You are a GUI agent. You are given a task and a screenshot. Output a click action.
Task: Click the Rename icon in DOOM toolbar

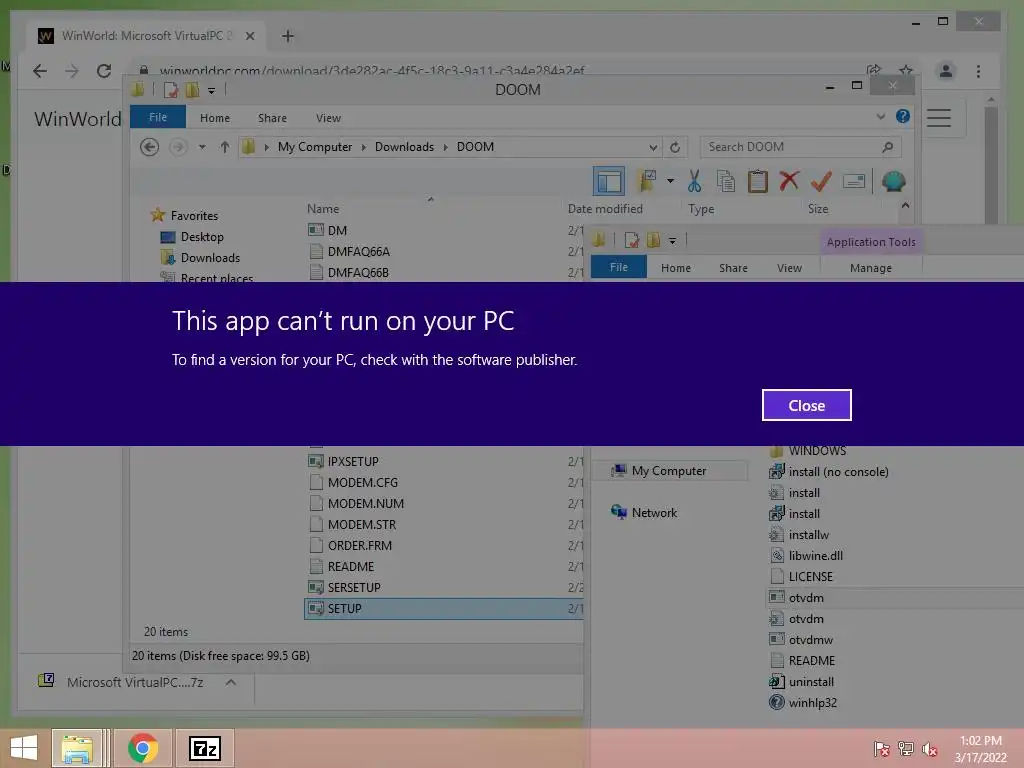[854, 181]
